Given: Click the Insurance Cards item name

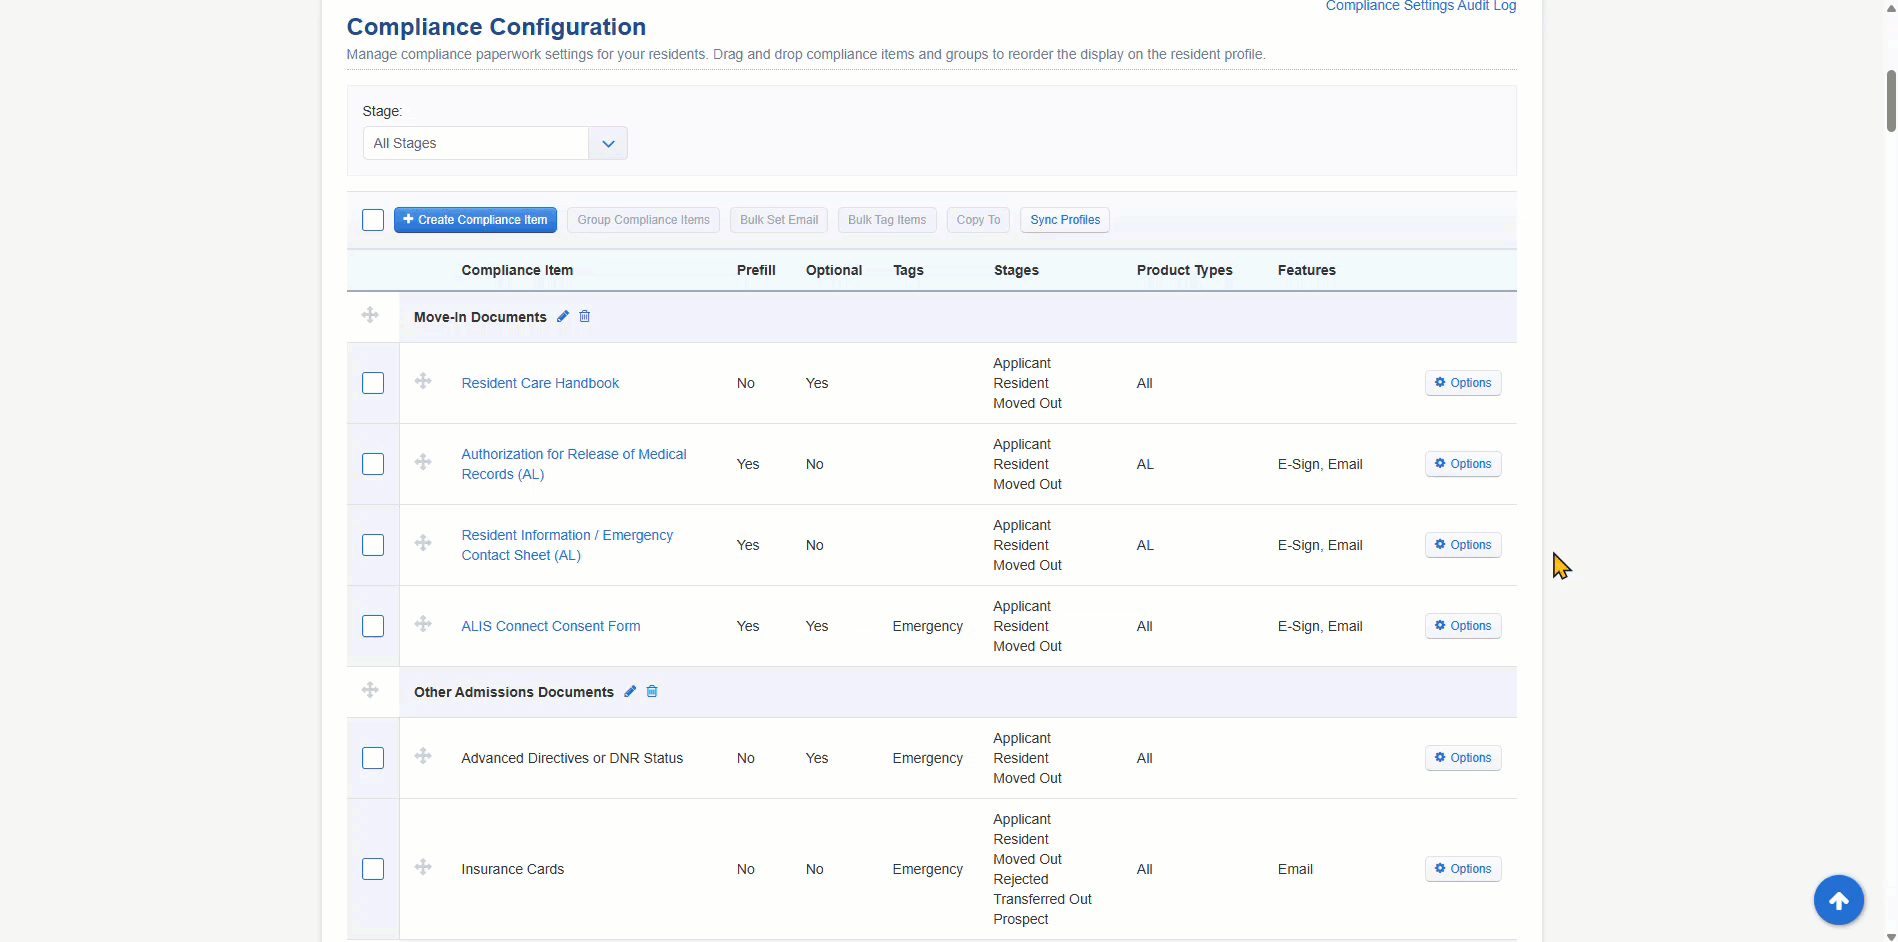Looking at the screenshot, I should click(x=513, y=869).
